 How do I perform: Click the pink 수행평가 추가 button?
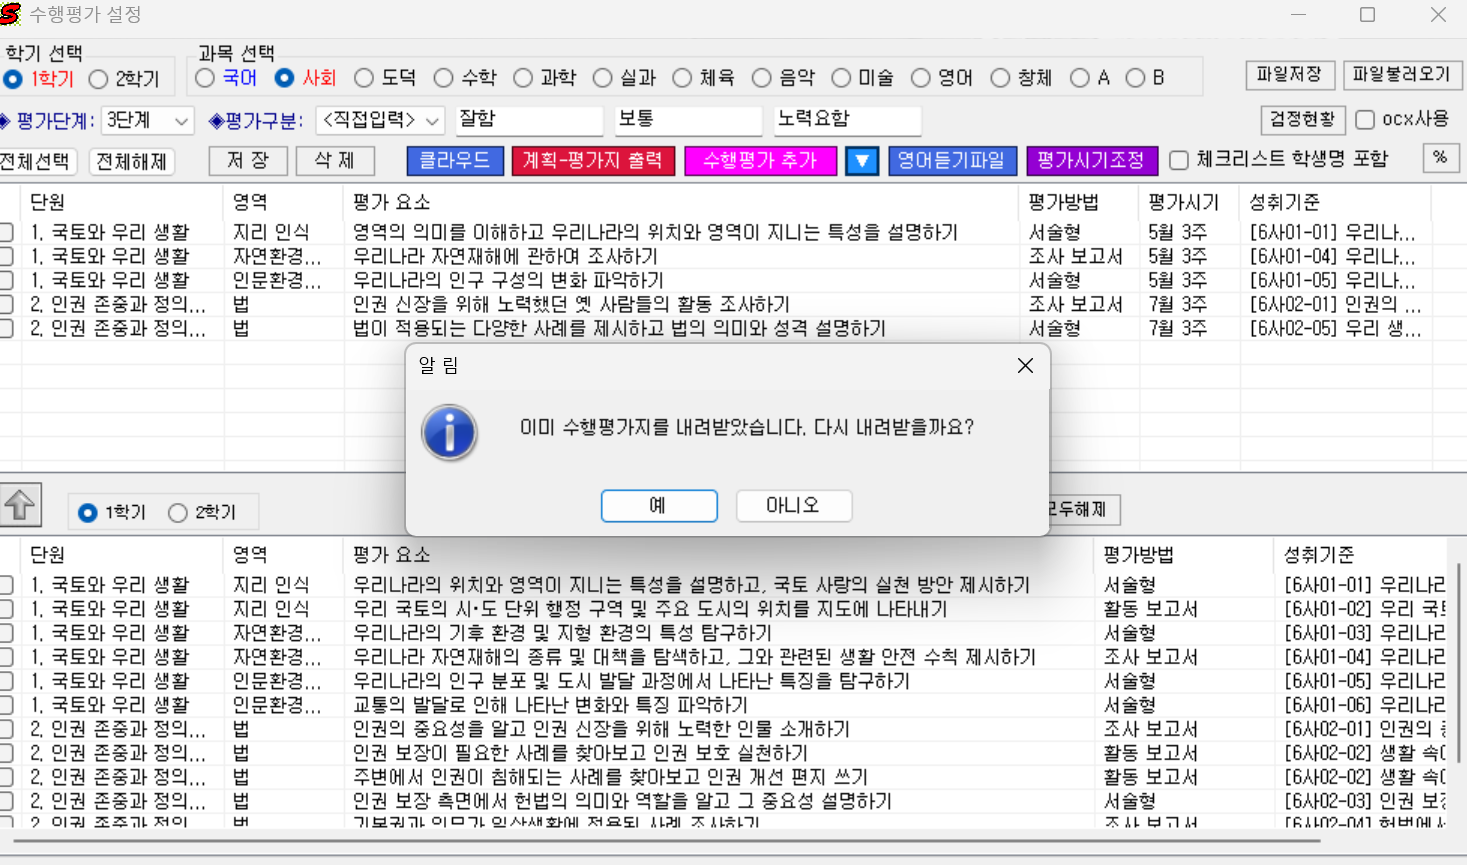click(x=760, y=161)
